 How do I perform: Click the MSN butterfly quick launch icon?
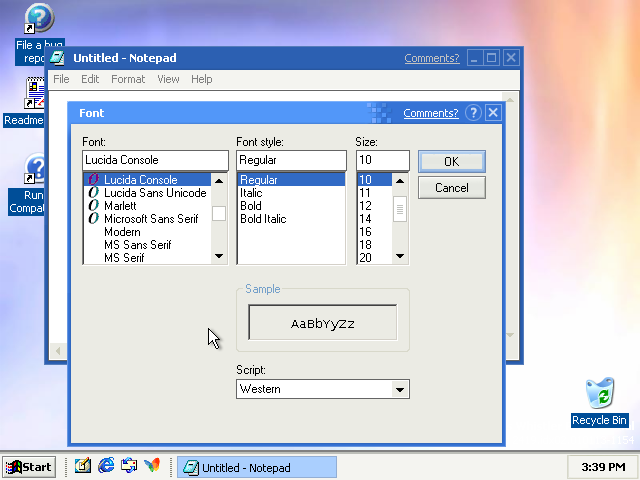pos(152,465)
